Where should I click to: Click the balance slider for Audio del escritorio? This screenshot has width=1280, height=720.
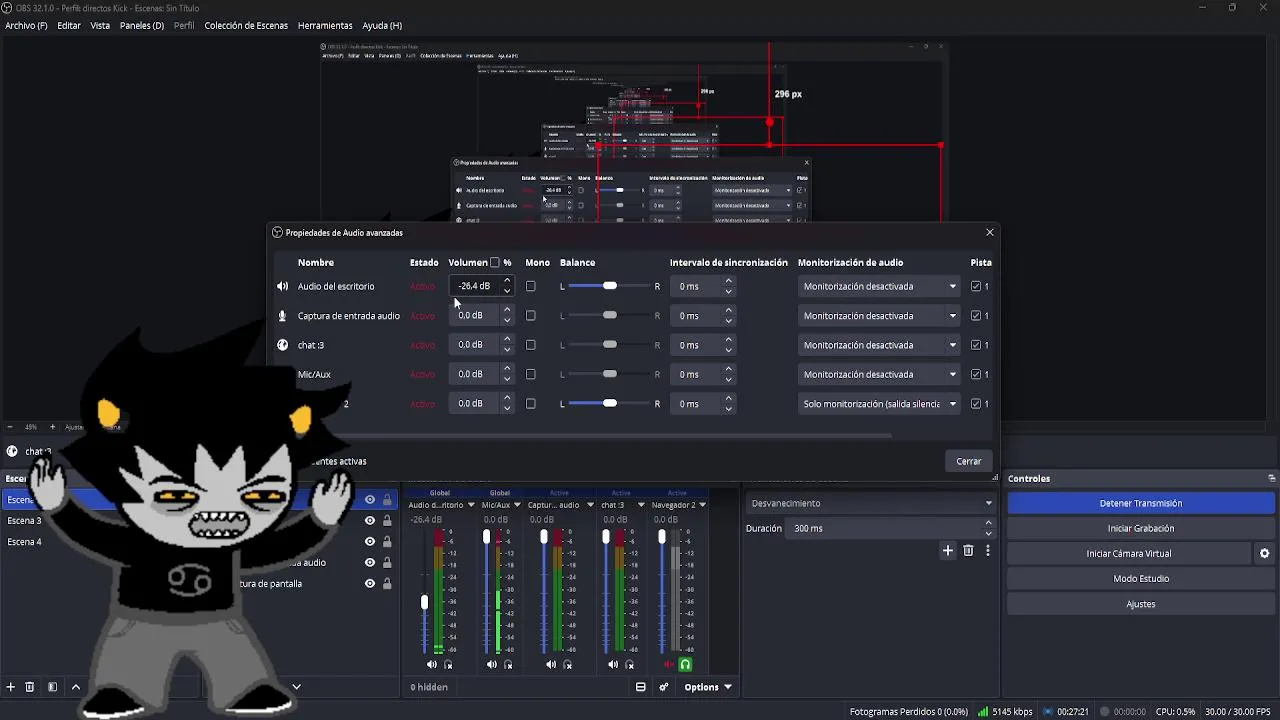(609, 286)
